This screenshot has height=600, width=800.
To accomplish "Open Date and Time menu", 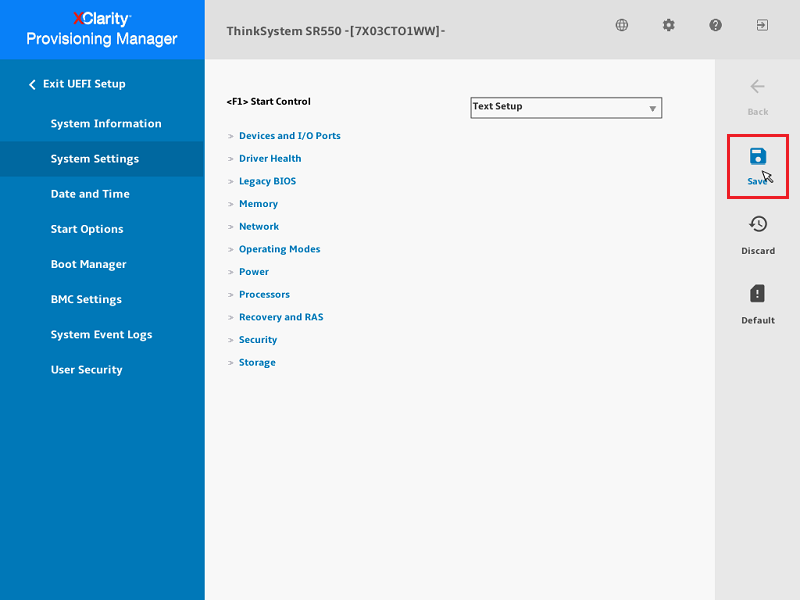I will pyautogui.click(x=90, y=194).
